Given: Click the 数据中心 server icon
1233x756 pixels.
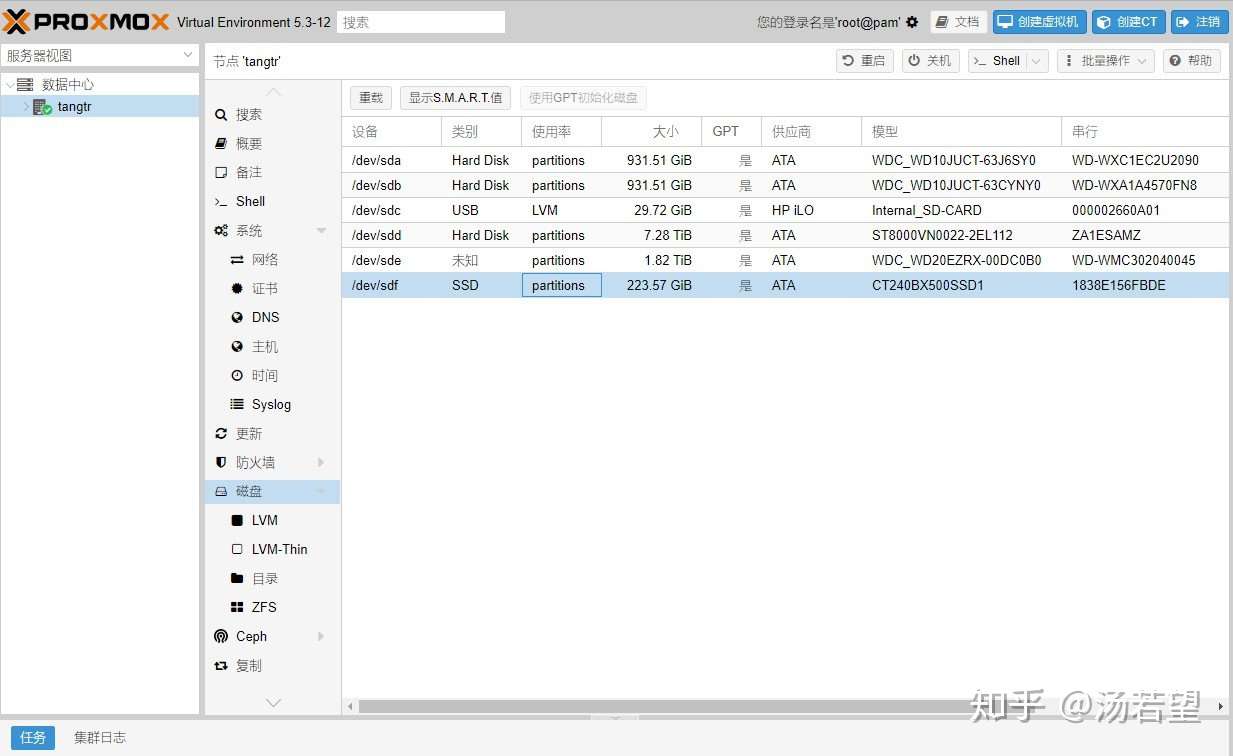Looking at the screenshot, I should pos(26,85).
